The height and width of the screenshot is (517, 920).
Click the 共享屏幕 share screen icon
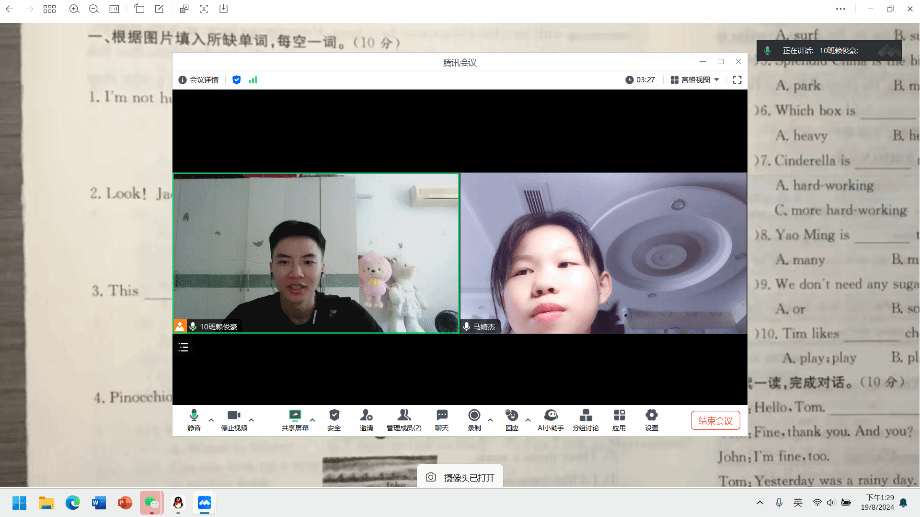(x=295, y=419)
